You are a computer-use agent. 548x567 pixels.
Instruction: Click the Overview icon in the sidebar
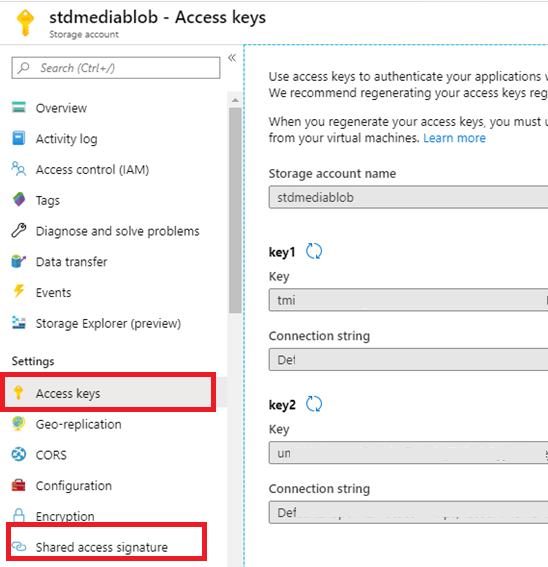(19, 107)
